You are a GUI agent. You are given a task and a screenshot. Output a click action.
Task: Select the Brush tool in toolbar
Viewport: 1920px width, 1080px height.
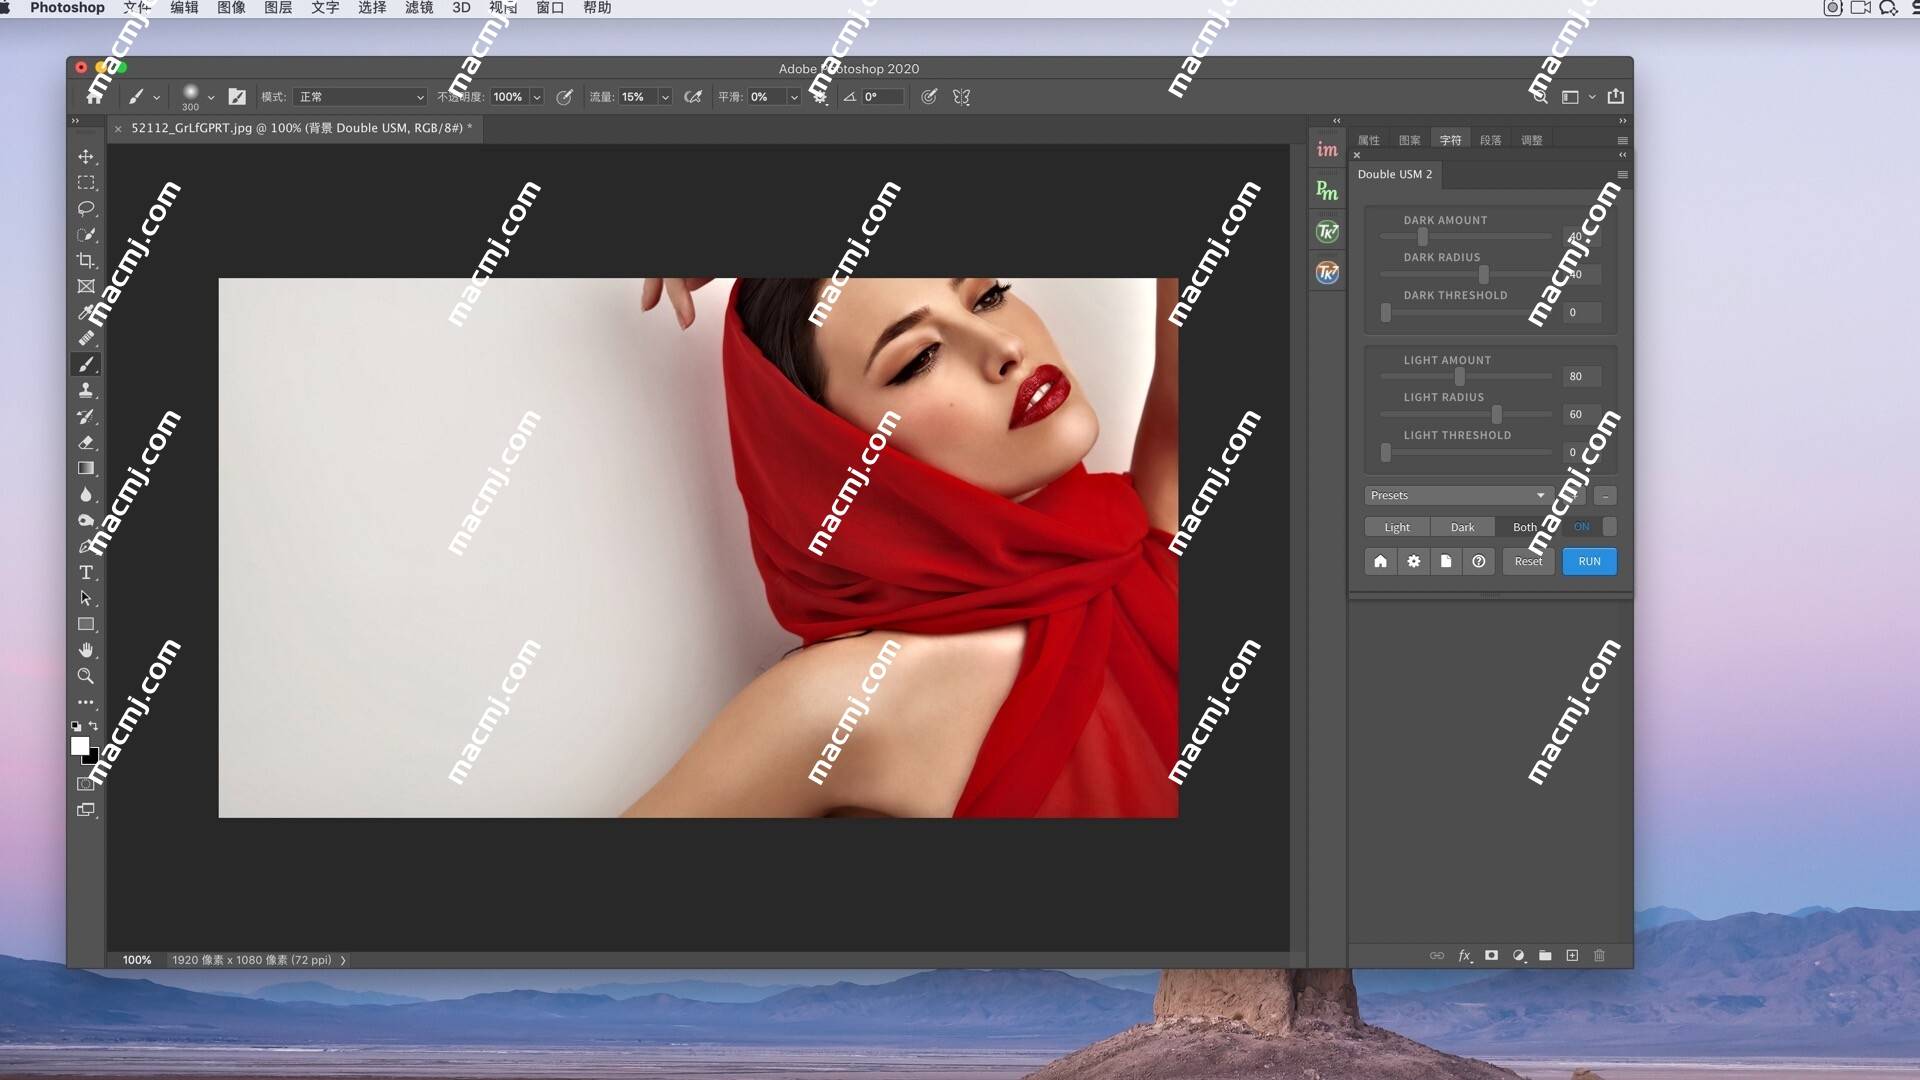pos(86,364)
